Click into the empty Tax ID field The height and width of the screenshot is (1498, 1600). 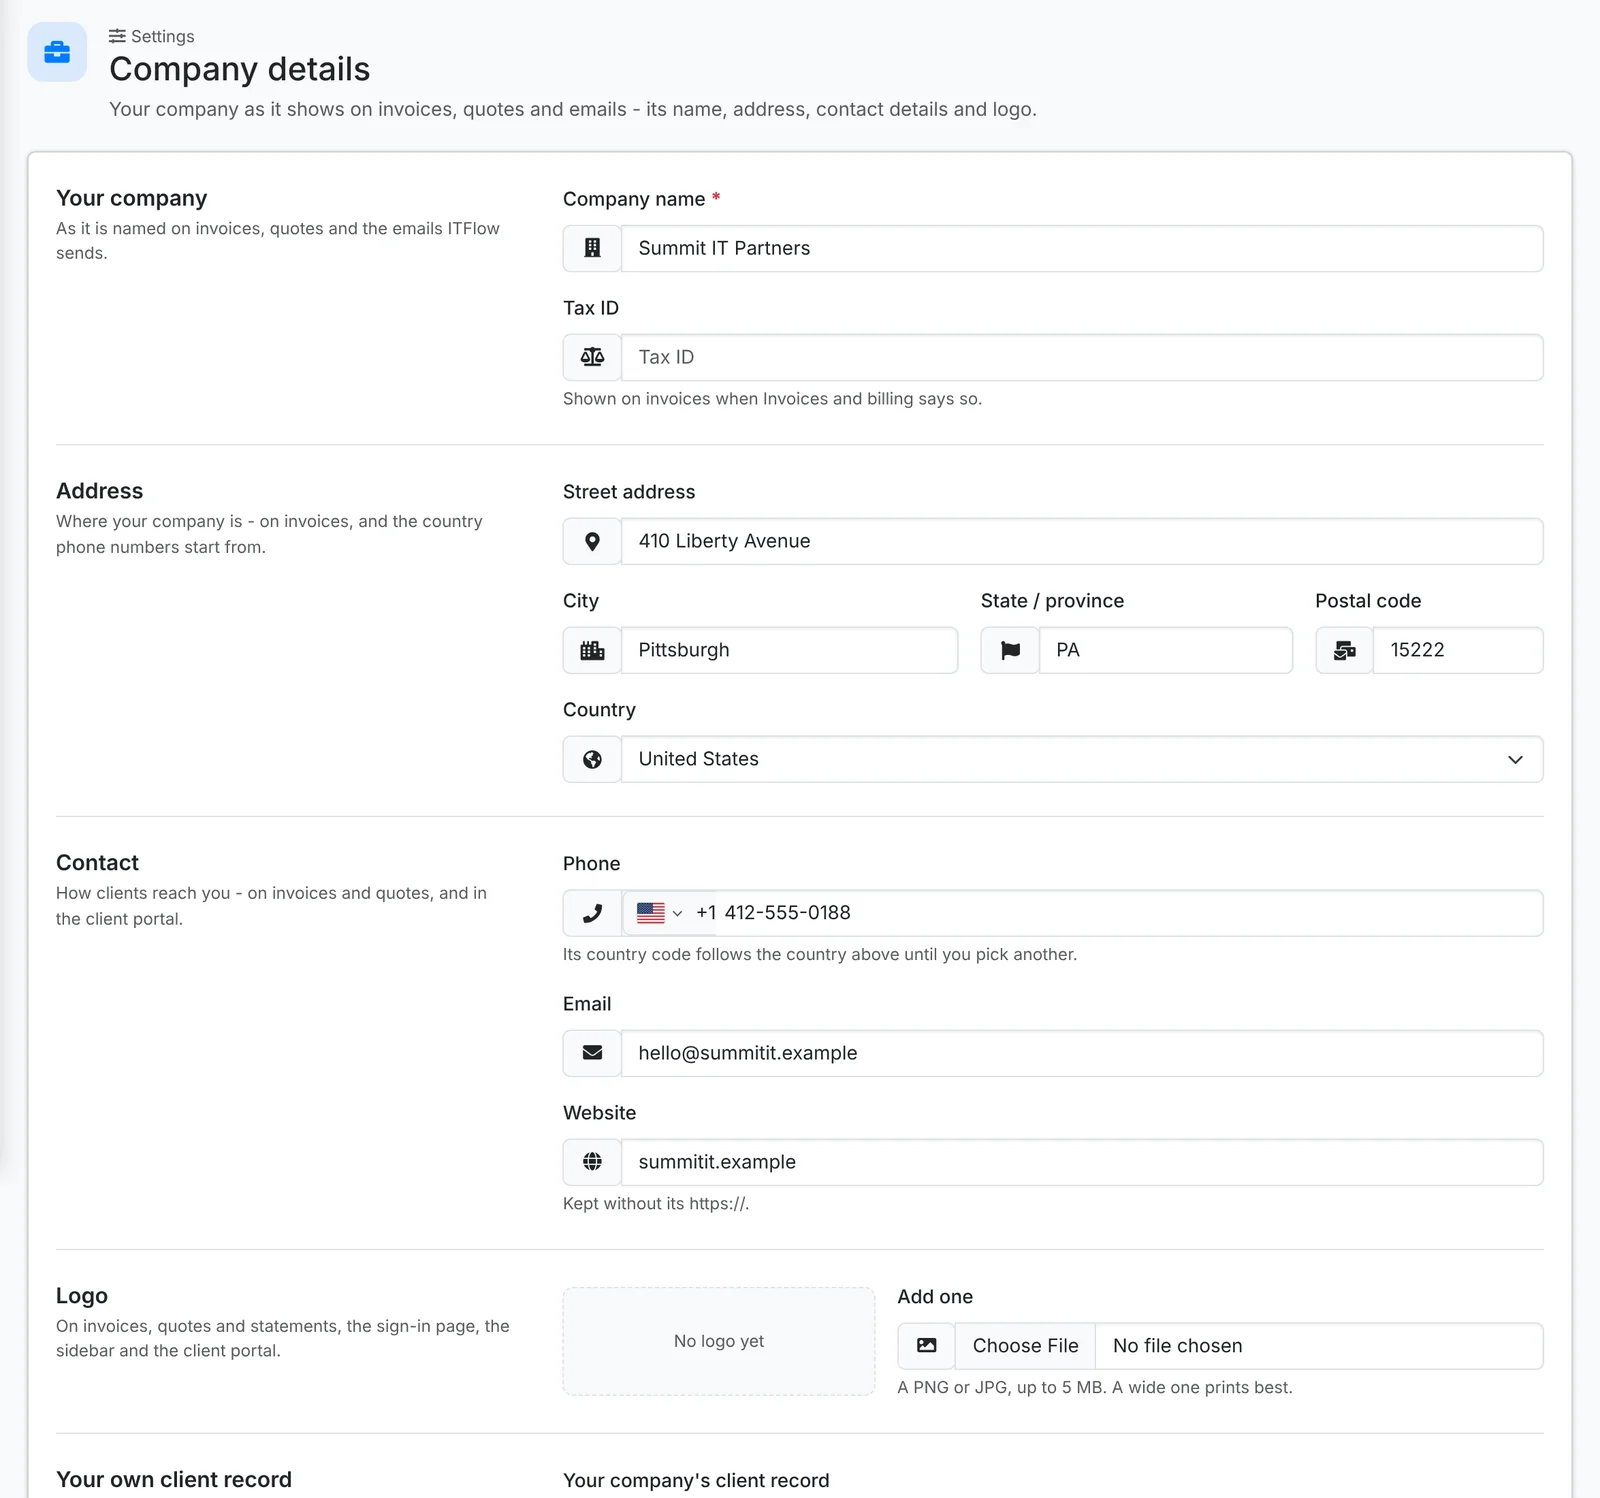tap(1082, 357)
